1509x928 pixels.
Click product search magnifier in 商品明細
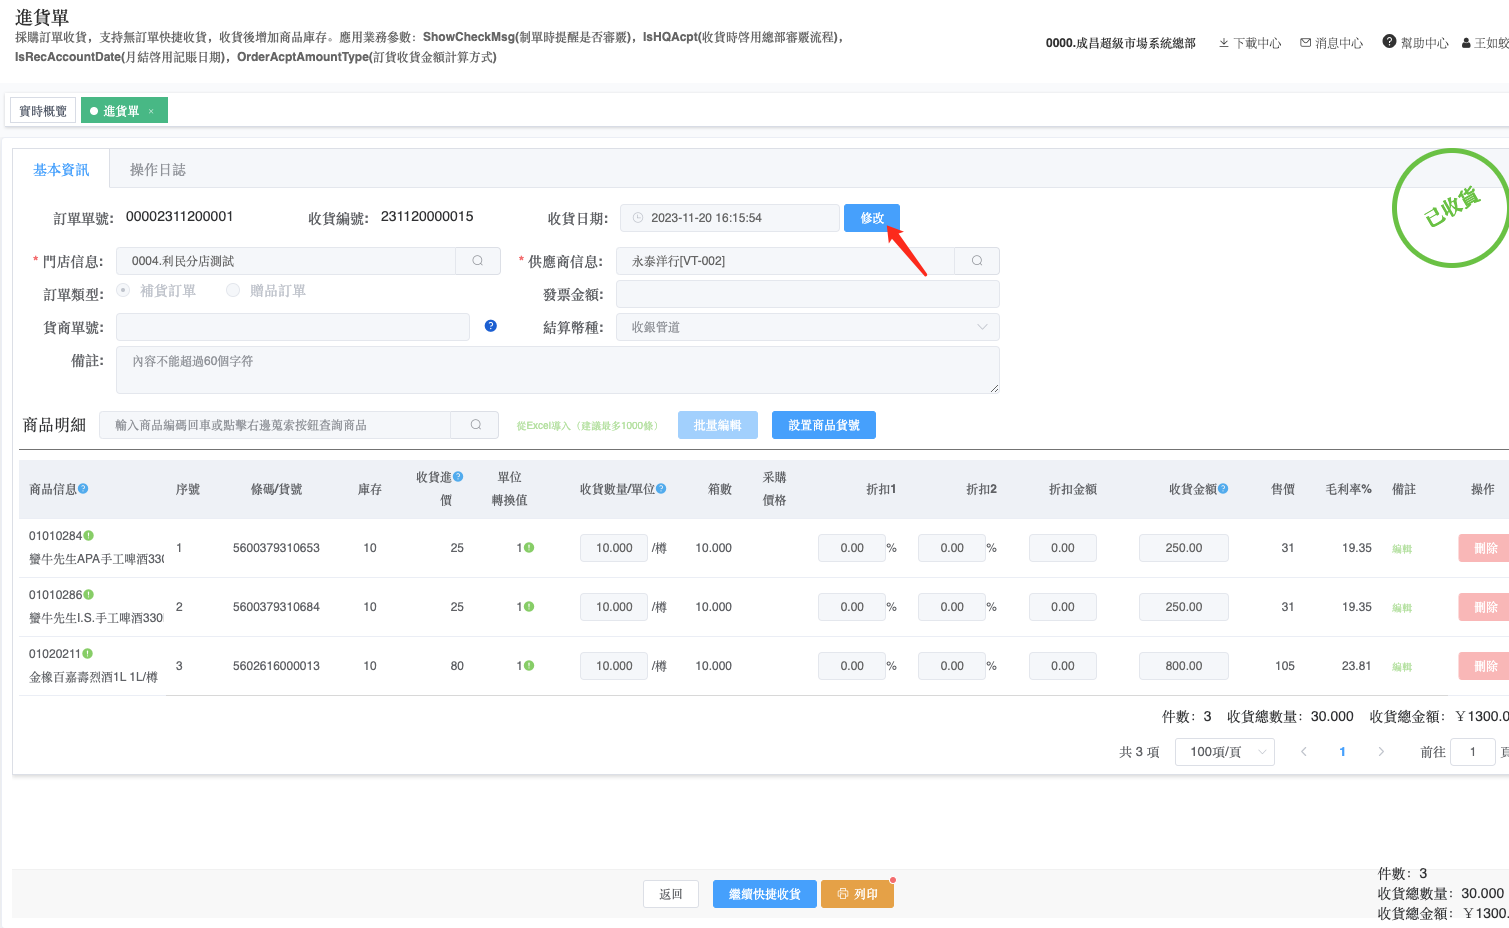coord(476,425)
